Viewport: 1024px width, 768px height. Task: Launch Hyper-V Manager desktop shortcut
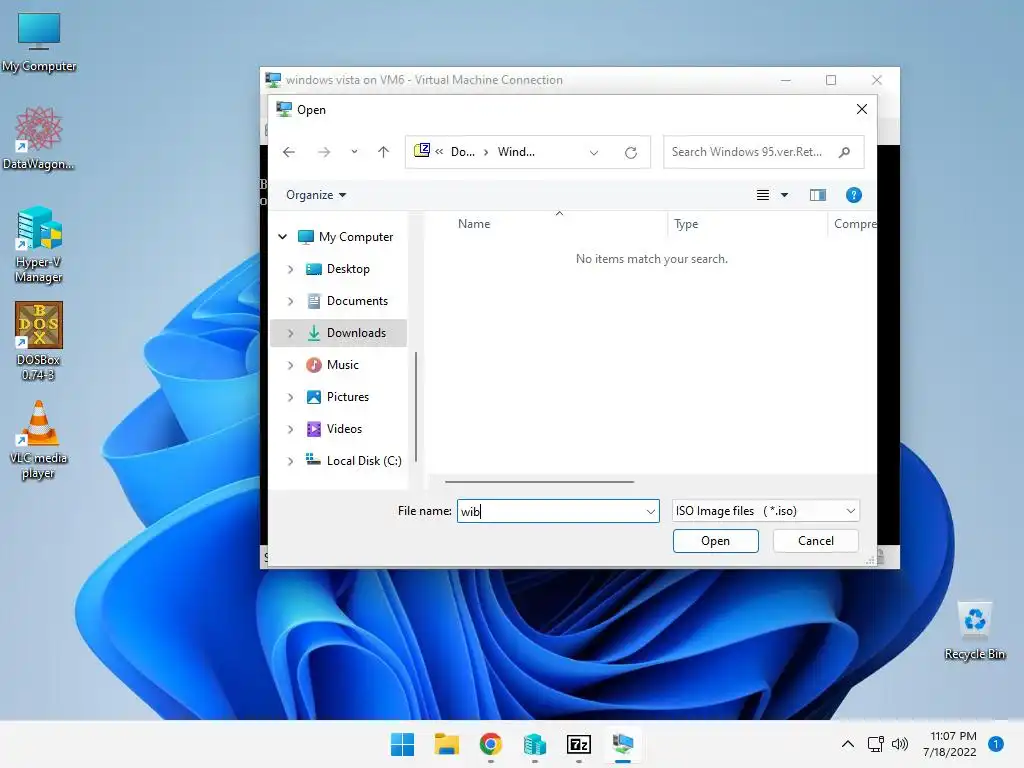click(x=39, y=244)
